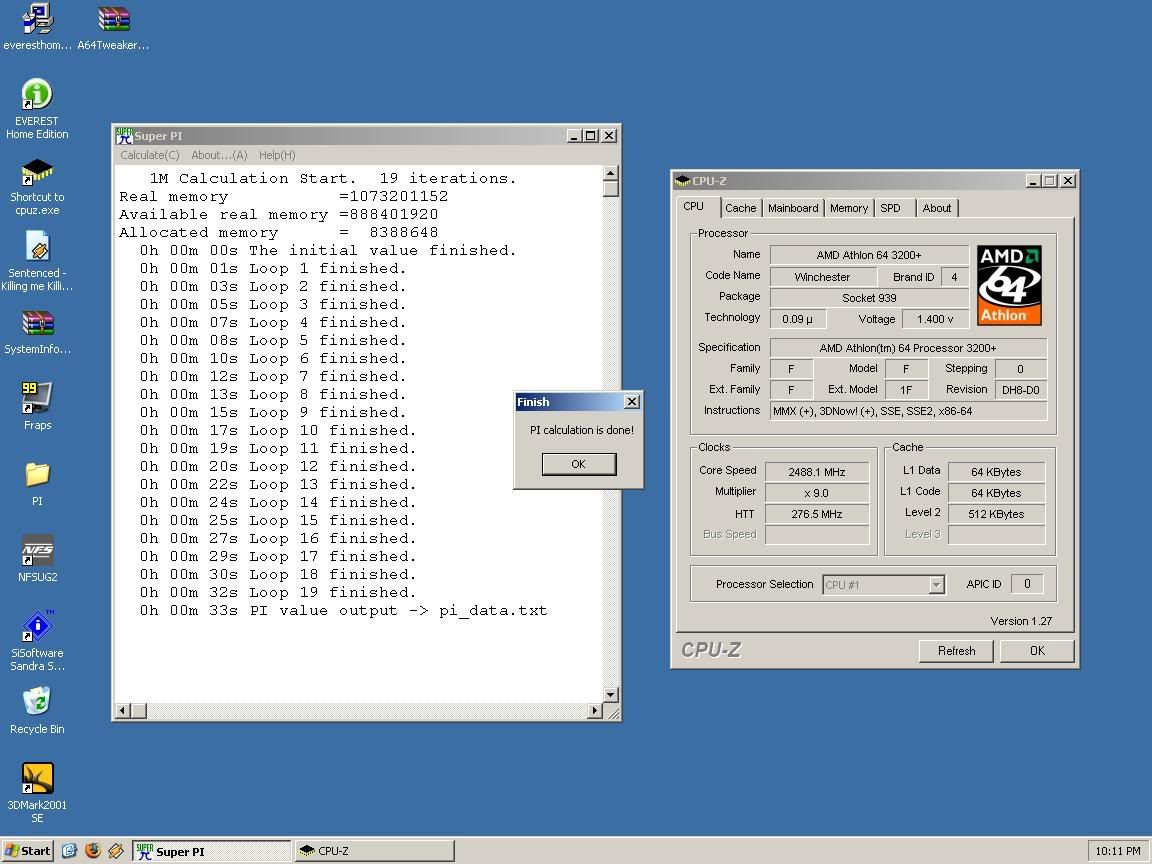
Task: Click the Code Name Winchester field
Action: (x=823, y=277)
